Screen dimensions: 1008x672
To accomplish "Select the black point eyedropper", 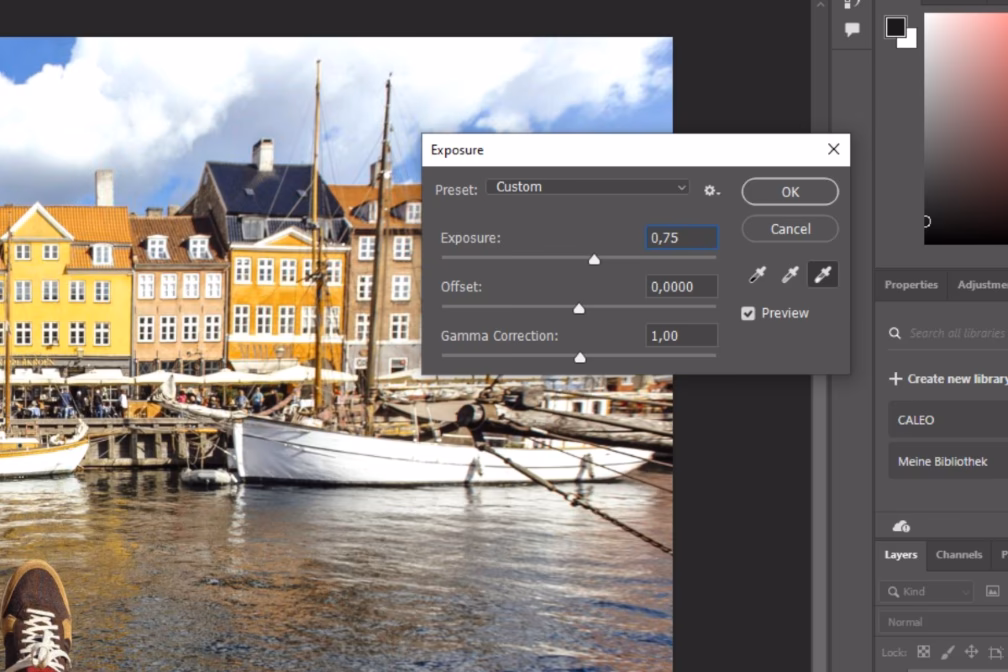I will [758, 275].
